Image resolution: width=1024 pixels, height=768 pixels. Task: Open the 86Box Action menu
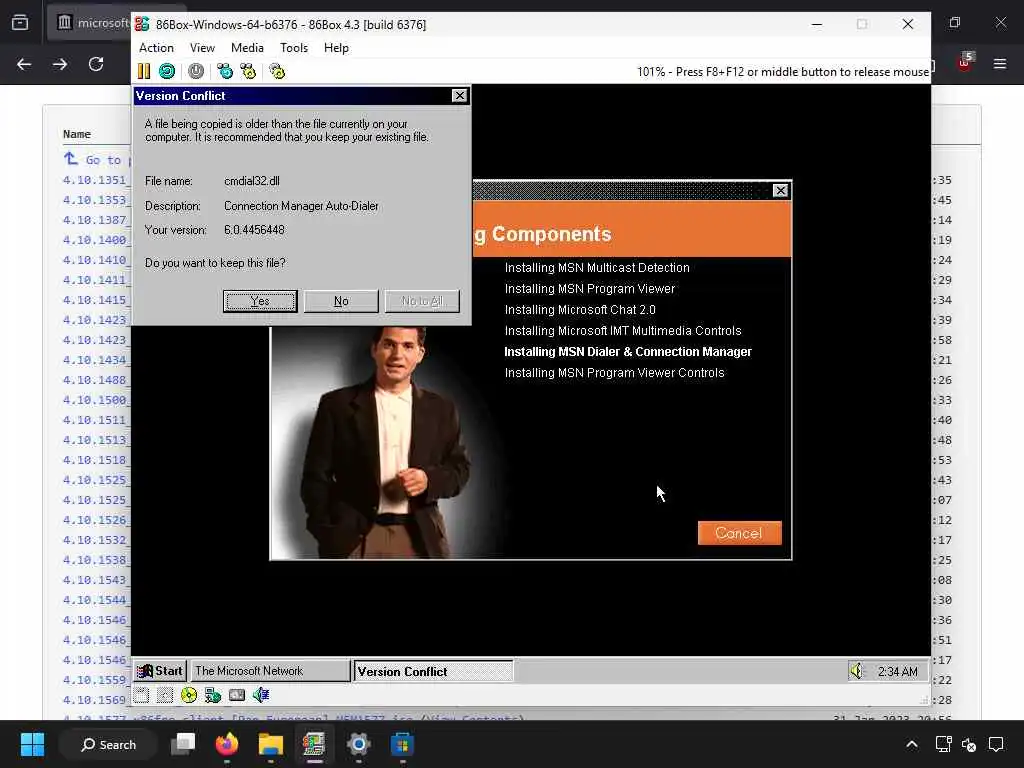156,48
